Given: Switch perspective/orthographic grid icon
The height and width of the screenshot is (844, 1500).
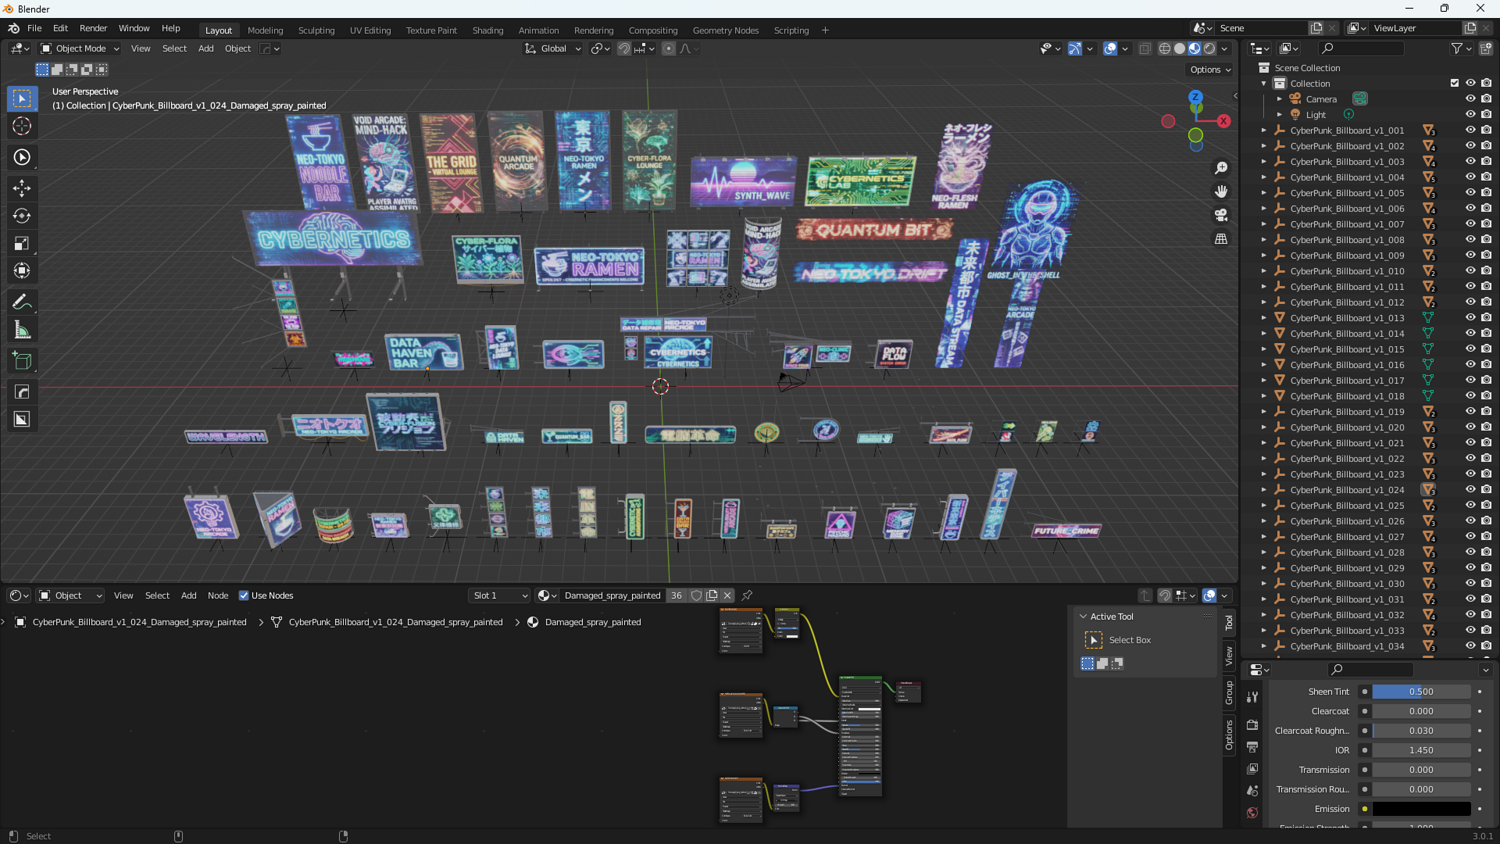Looking at the screenshot, I should click(1221, 239).
